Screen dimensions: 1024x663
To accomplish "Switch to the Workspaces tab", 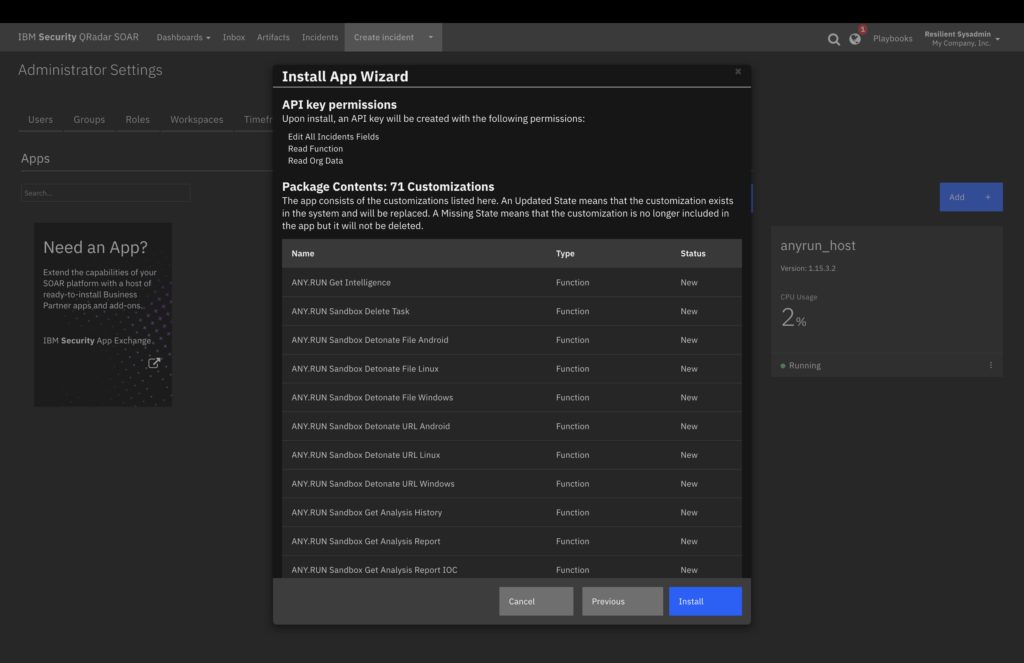I will pyautogui.click(x=197, y=119).
